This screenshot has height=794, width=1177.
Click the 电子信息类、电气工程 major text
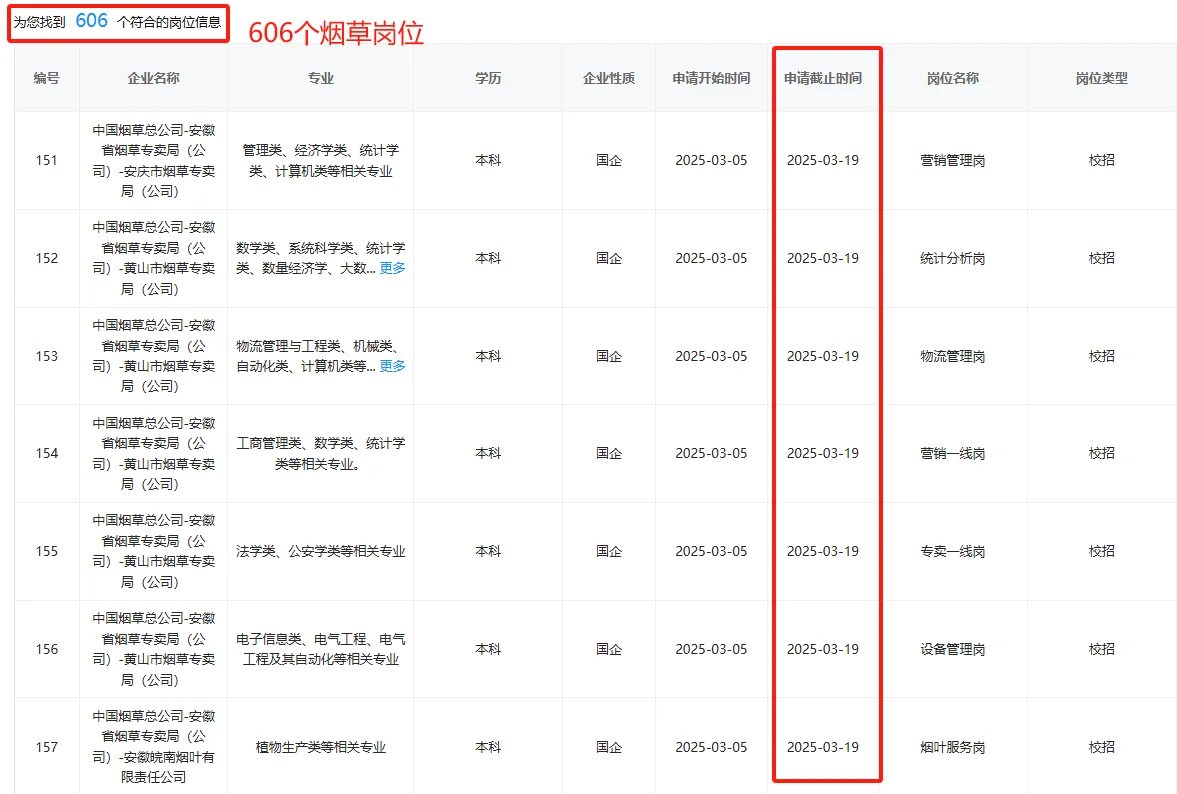pyautogui.click(x=321, y=649)
